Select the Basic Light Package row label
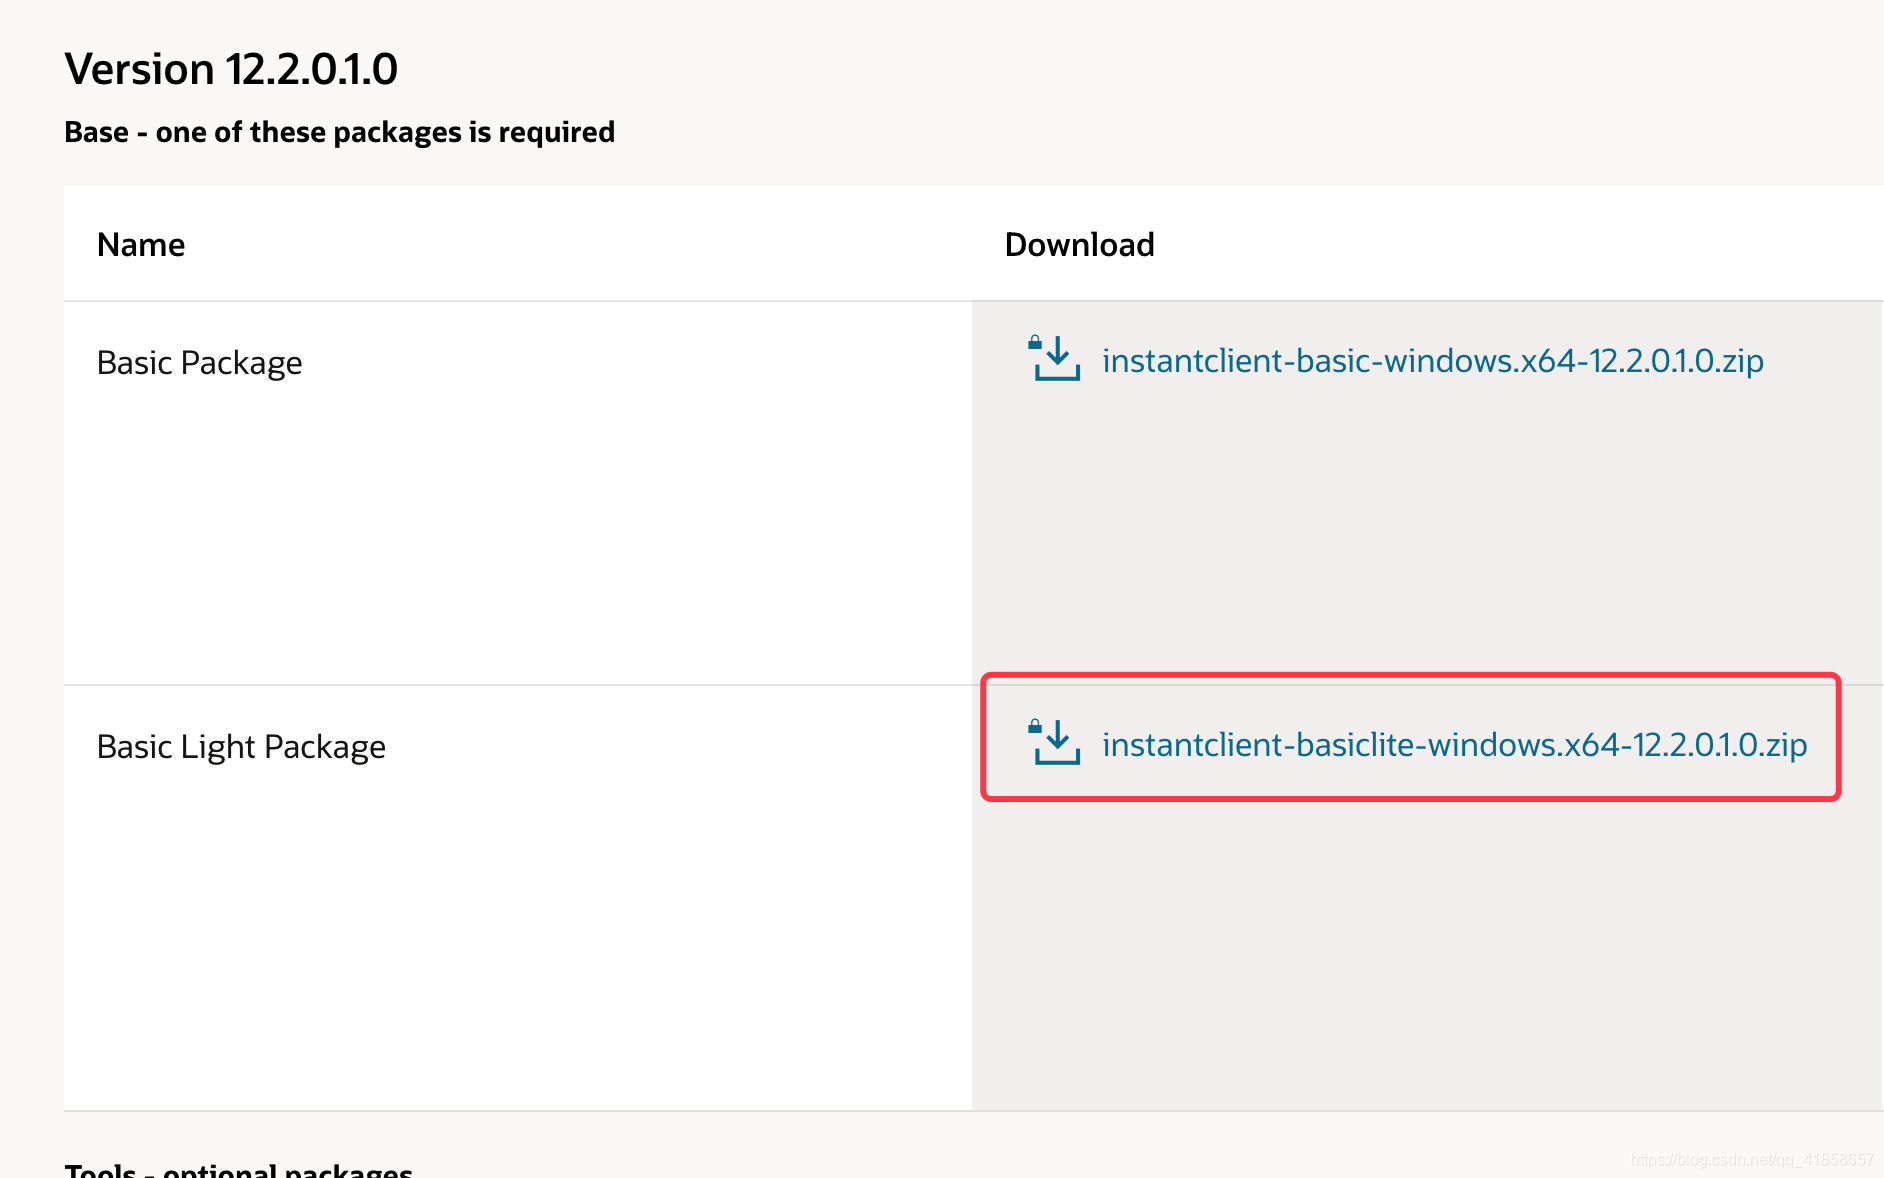 [241, 747]
